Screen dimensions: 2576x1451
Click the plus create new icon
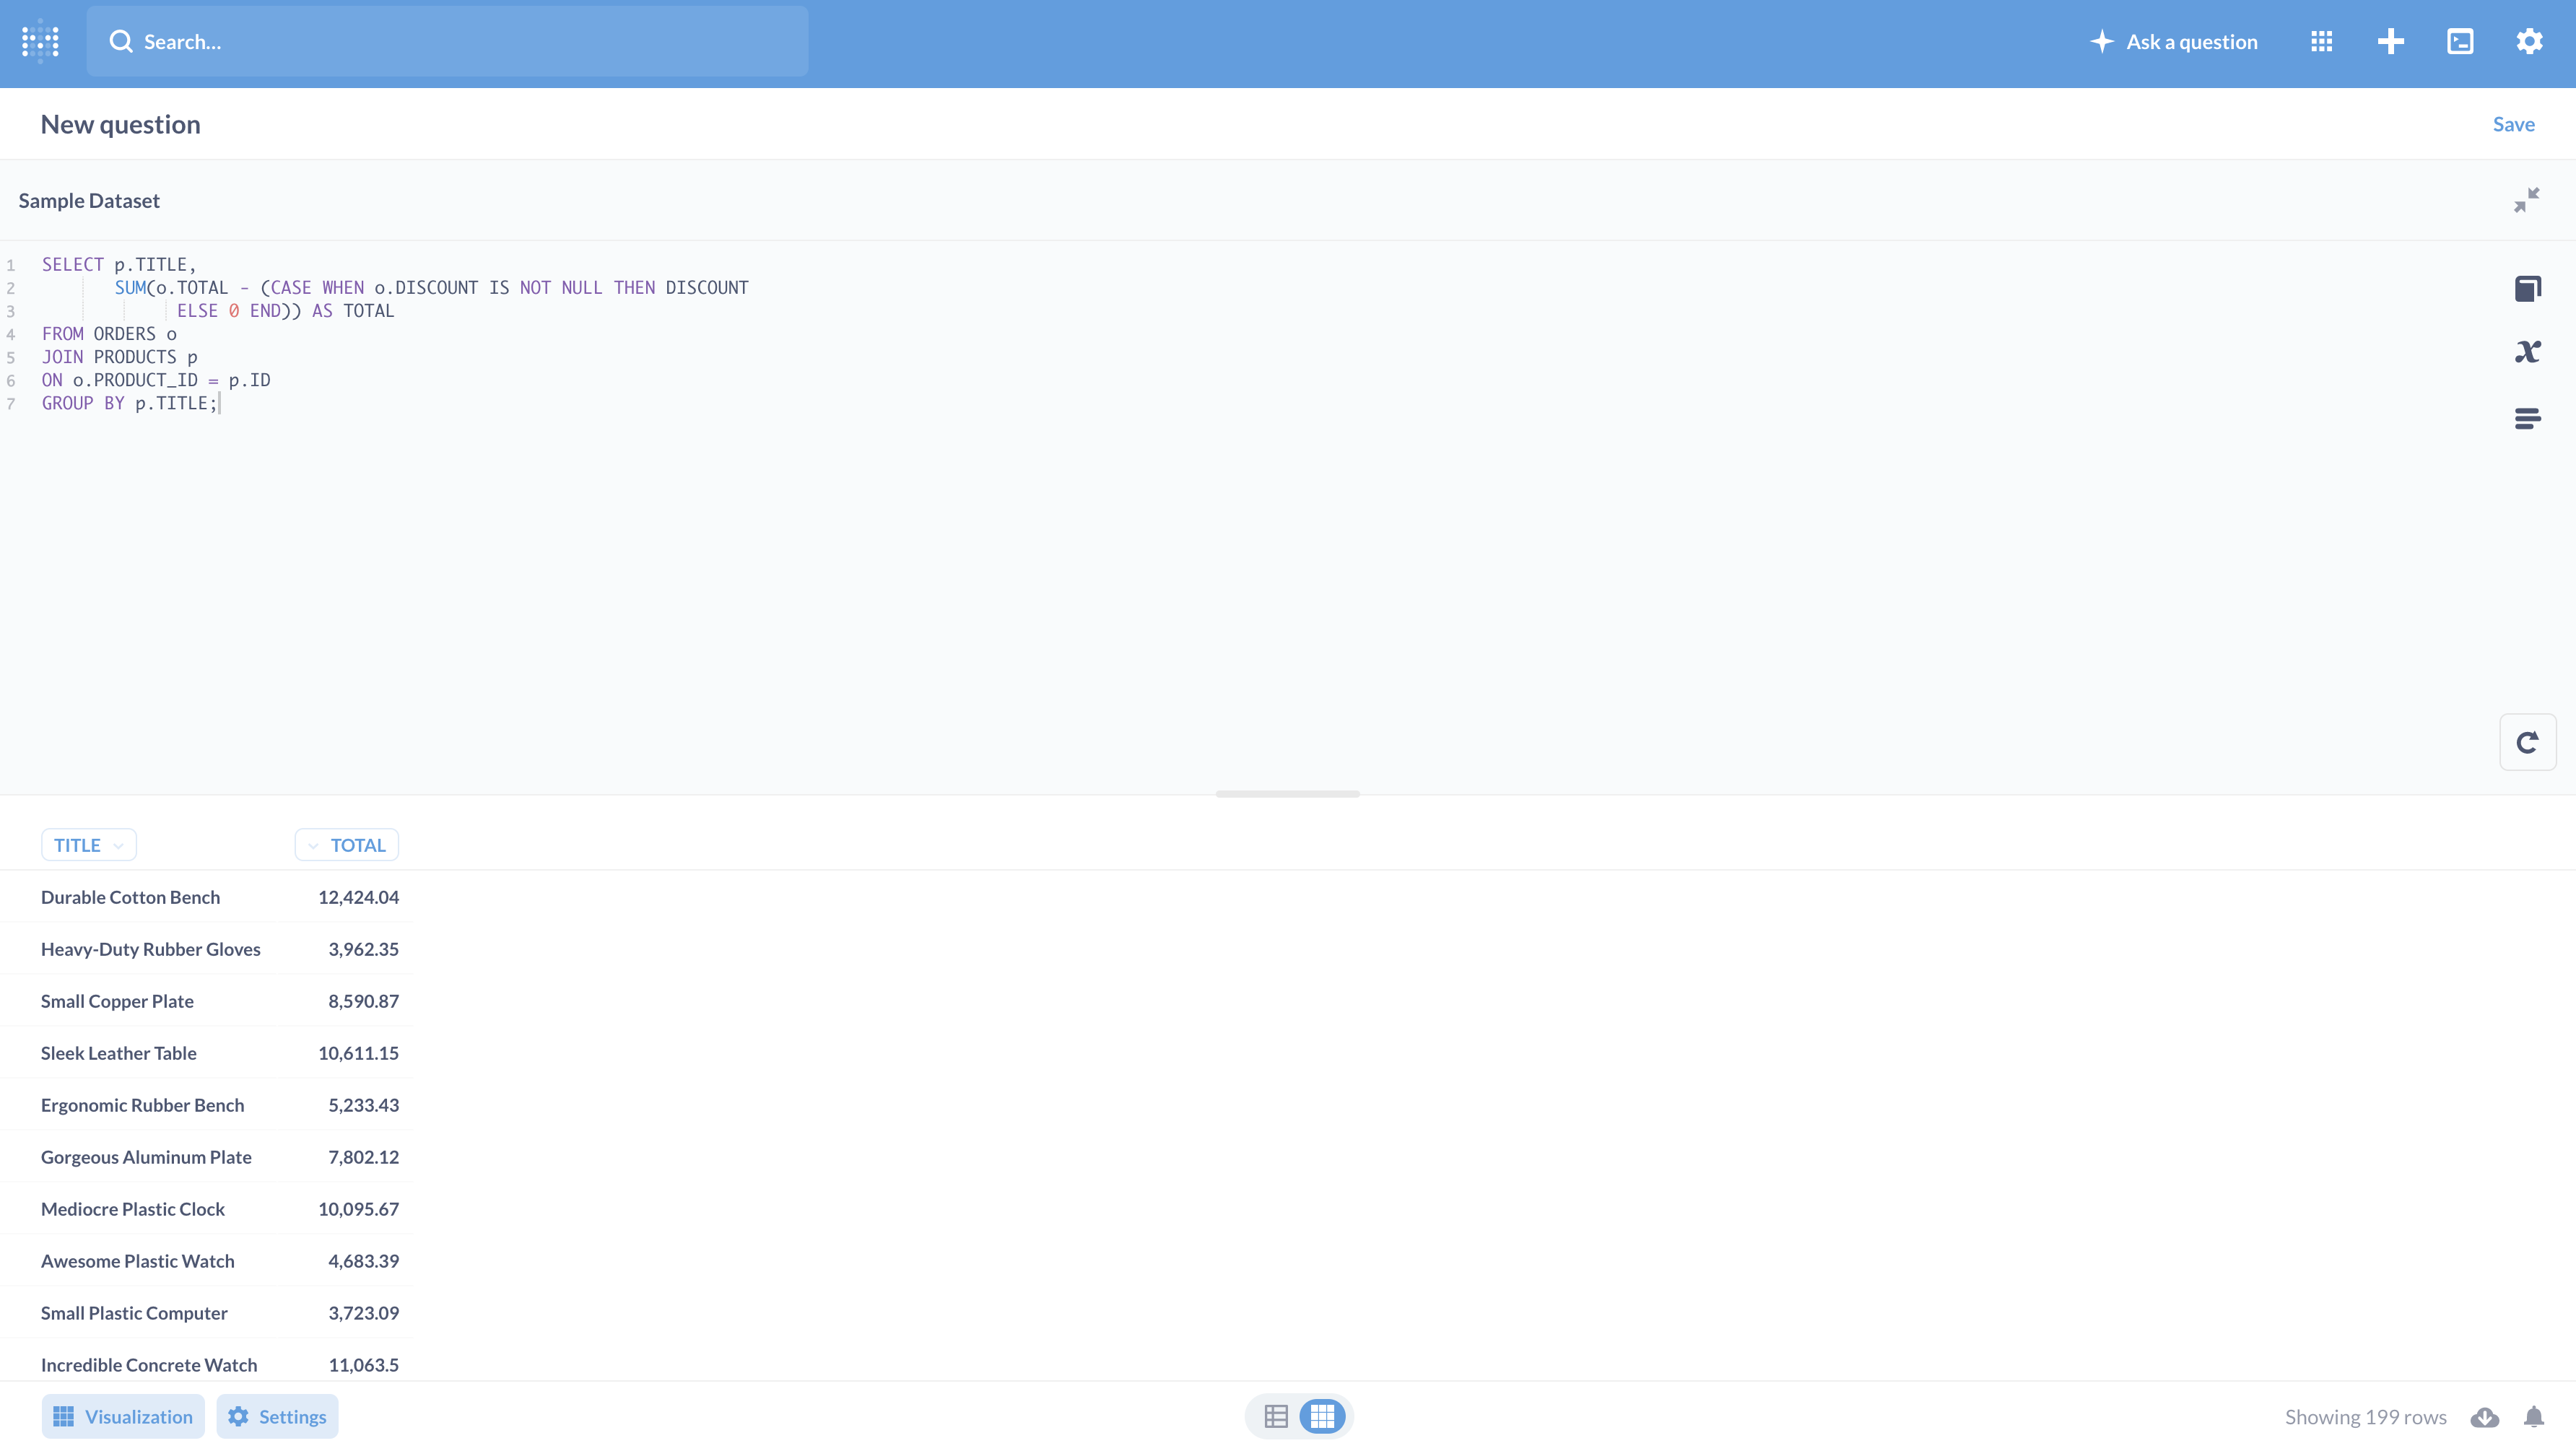click(2391, 41)
